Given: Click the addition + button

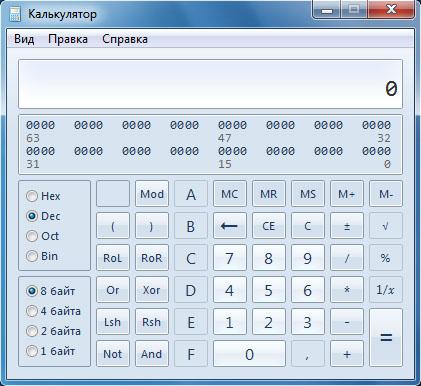Looking at the screenshot, I should point(347,354).
